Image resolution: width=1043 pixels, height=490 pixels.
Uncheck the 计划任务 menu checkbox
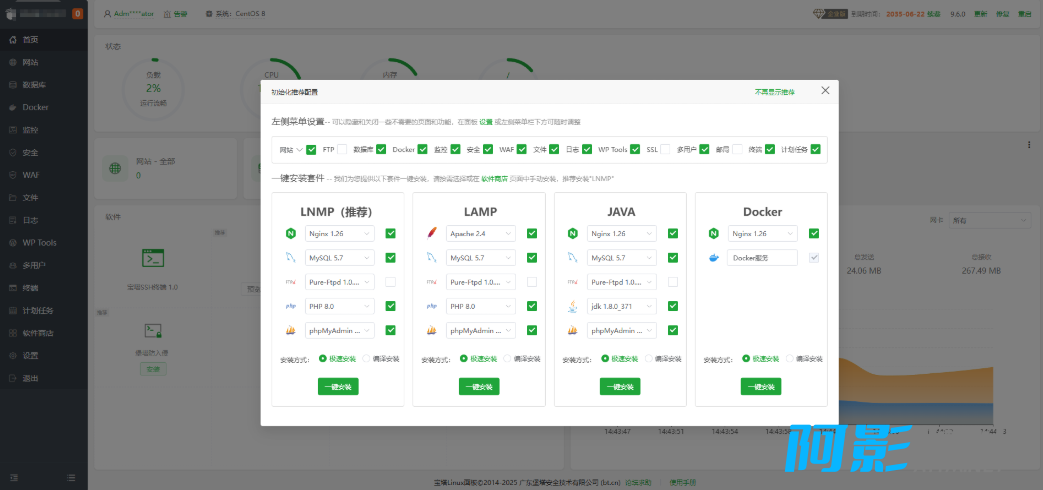click(816, 150)
